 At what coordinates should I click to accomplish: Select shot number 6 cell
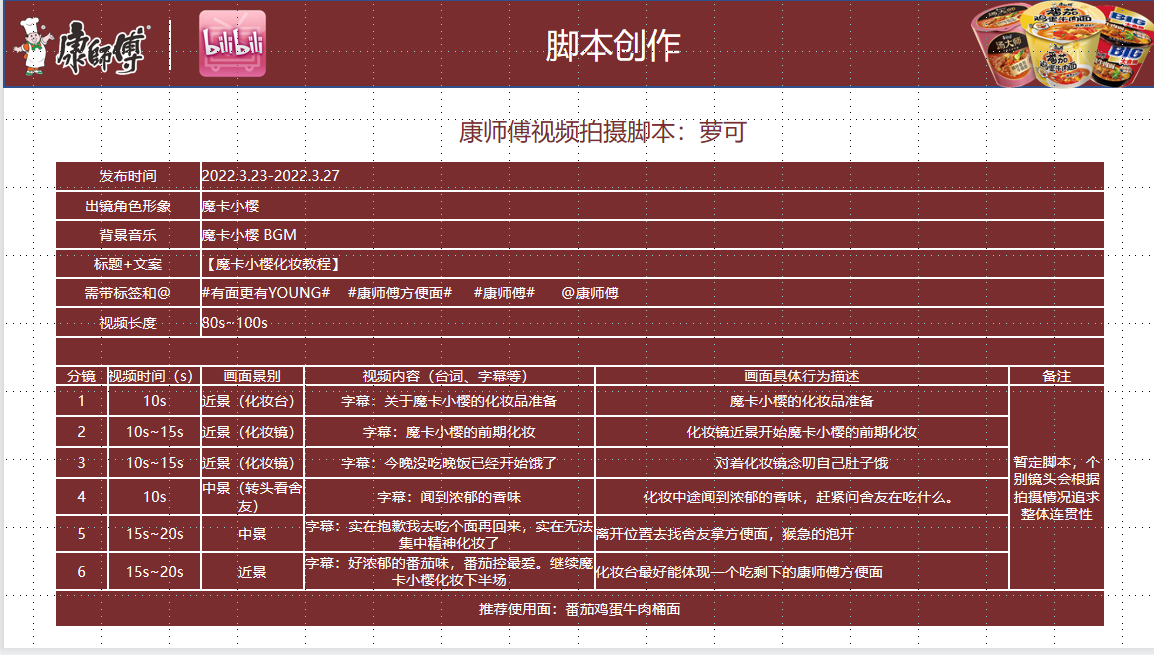pyautogui.click(x=82, y=572)
